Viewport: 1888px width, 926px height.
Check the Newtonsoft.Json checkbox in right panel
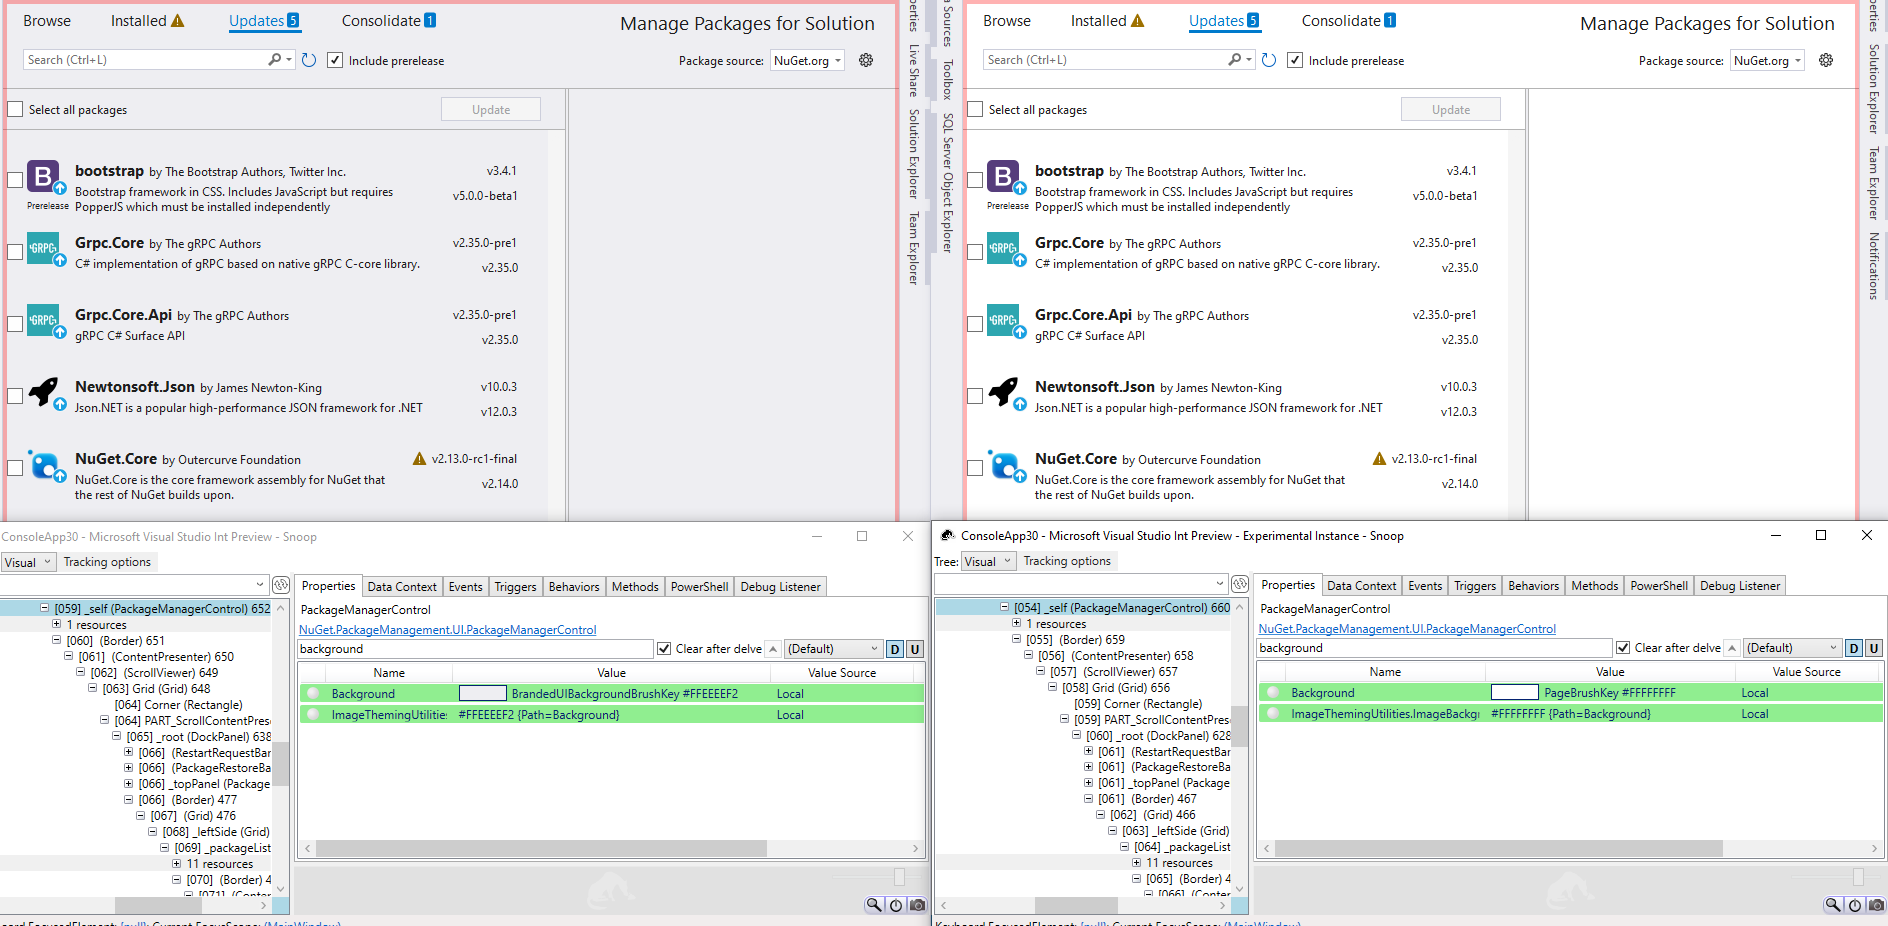pos(975,396)
